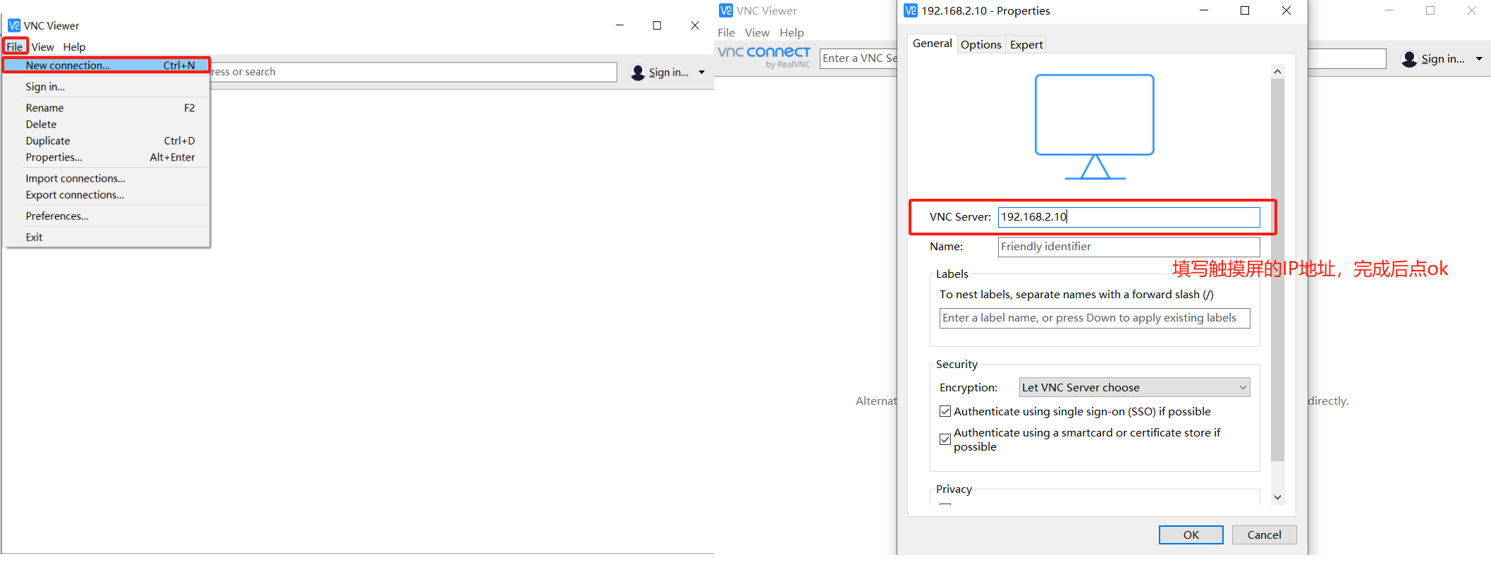Select Import connections... menu entry
The width and height of the screenshot is (1491, 562).
[106, 179]
